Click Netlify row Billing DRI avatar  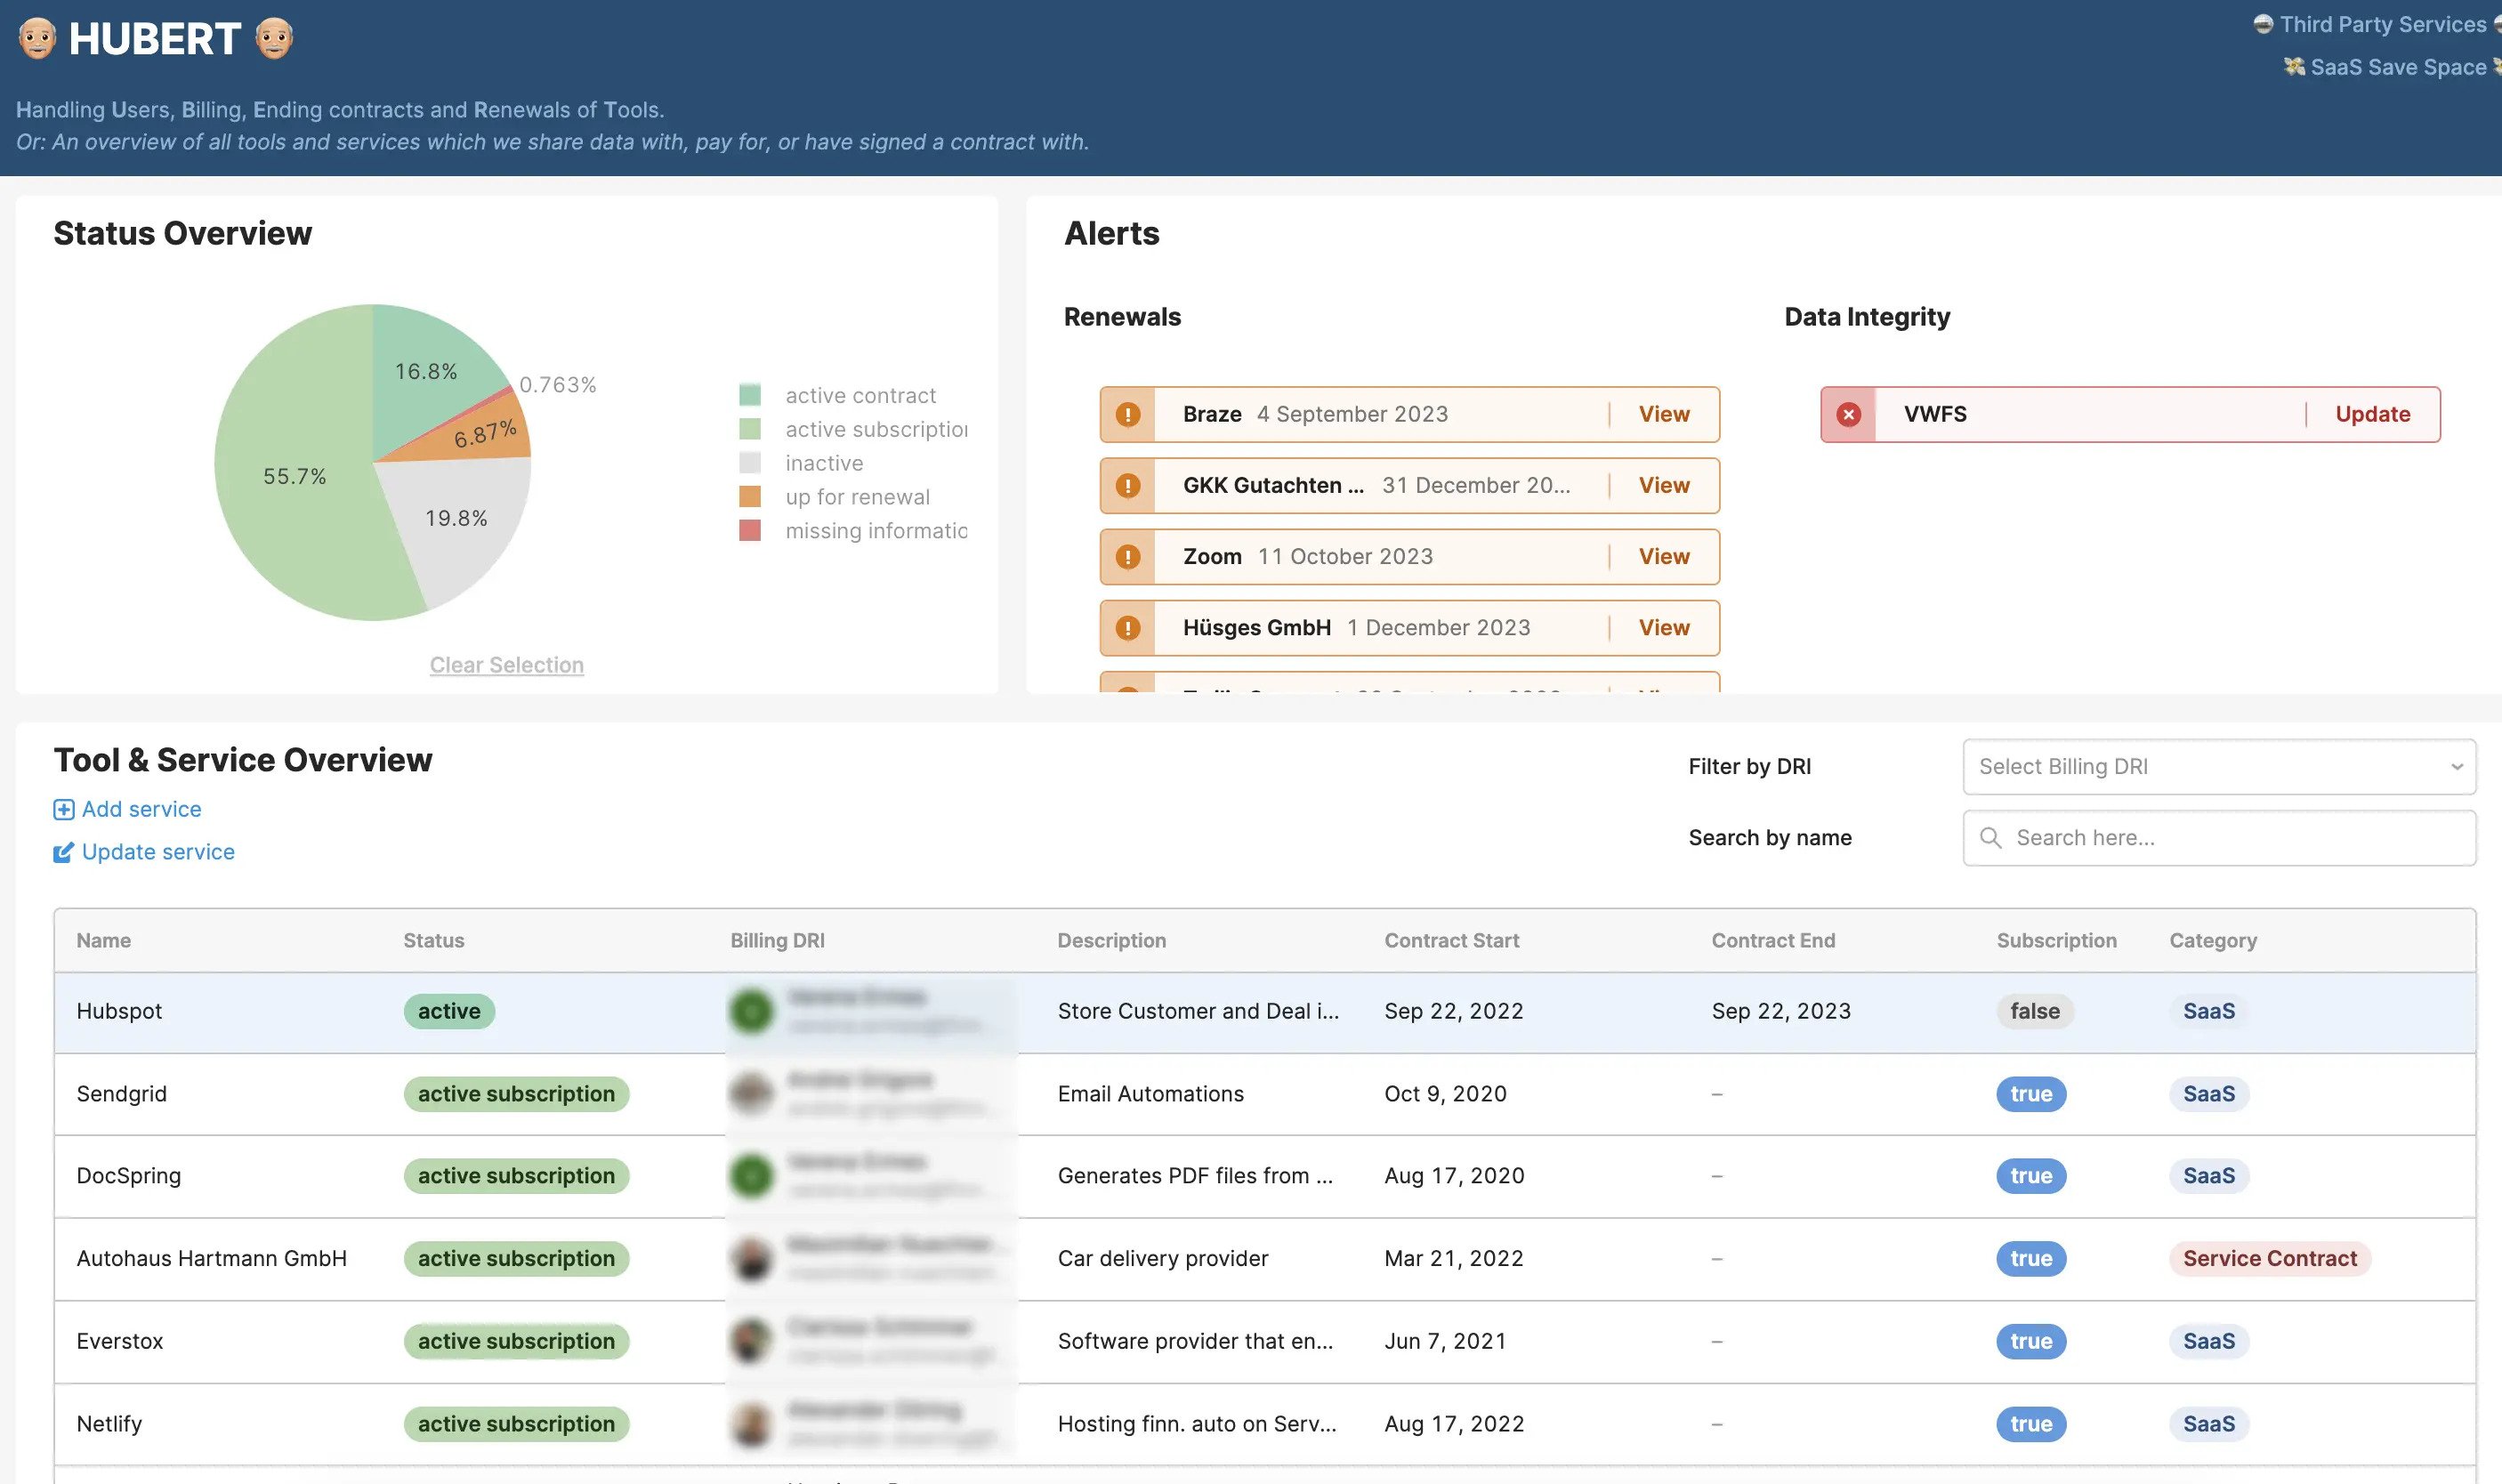tap(751, 1424)
